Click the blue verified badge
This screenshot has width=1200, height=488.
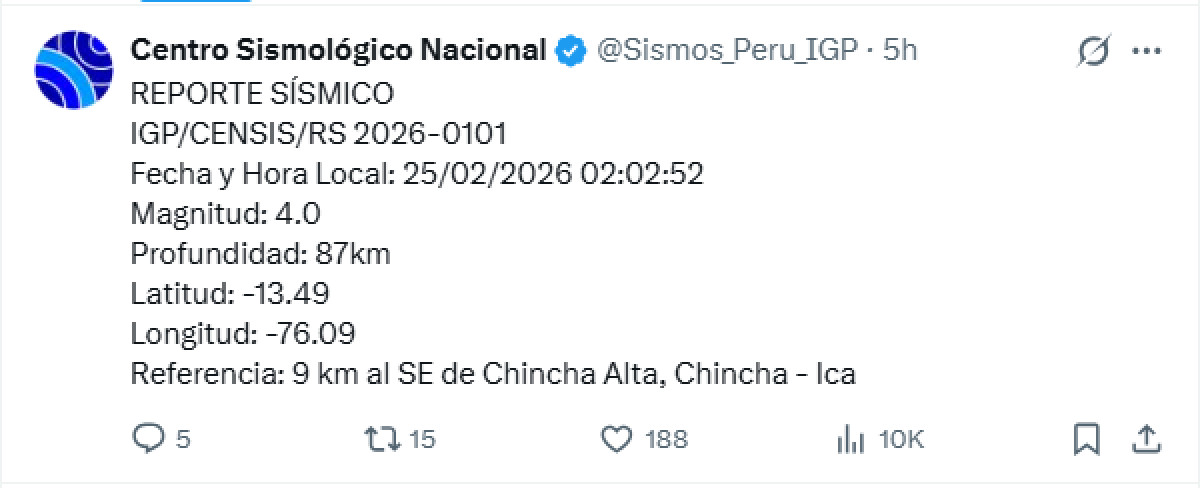click(x=571, y=50)
